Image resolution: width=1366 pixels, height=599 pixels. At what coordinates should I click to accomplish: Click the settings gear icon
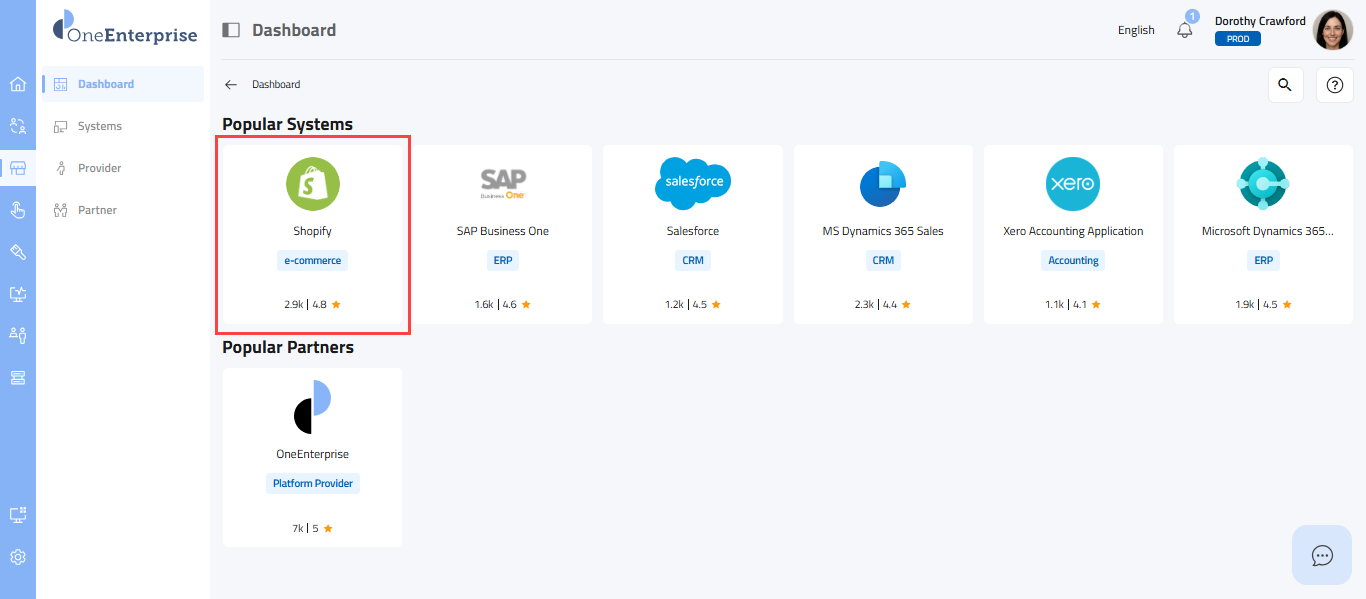18,557
